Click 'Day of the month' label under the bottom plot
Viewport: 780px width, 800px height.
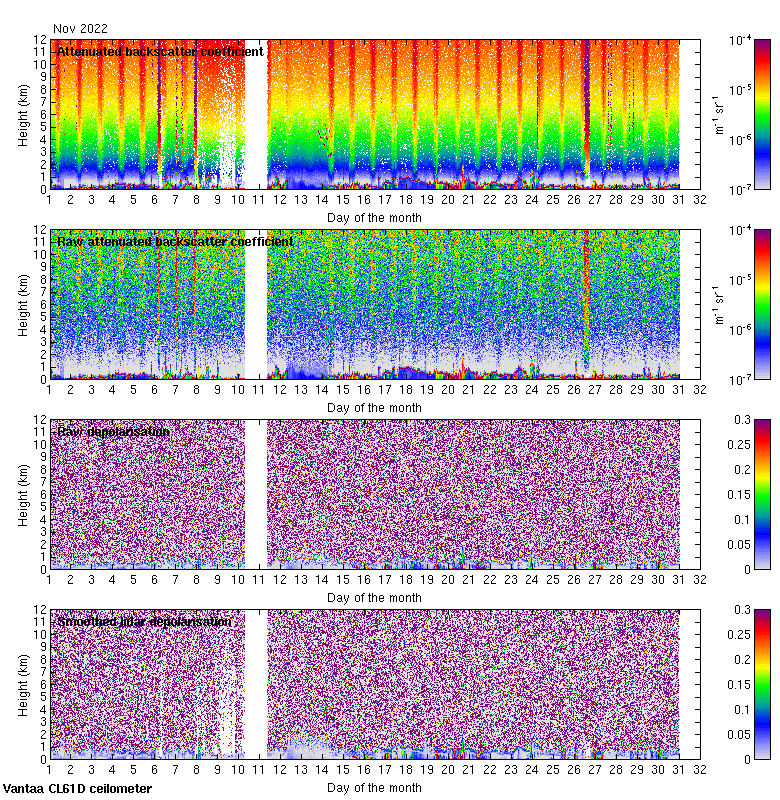tap(374, 787)
